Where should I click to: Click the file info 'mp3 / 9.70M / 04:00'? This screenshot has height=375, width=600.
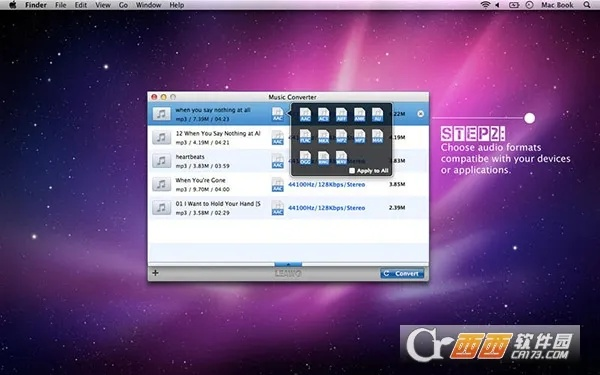point(202,189)
